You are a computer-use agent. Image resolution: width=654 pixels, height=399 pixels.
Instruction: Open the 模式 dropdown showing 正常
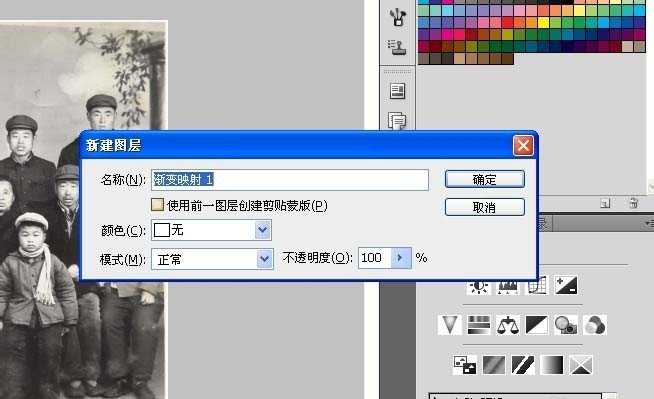(x=212, y=259)
